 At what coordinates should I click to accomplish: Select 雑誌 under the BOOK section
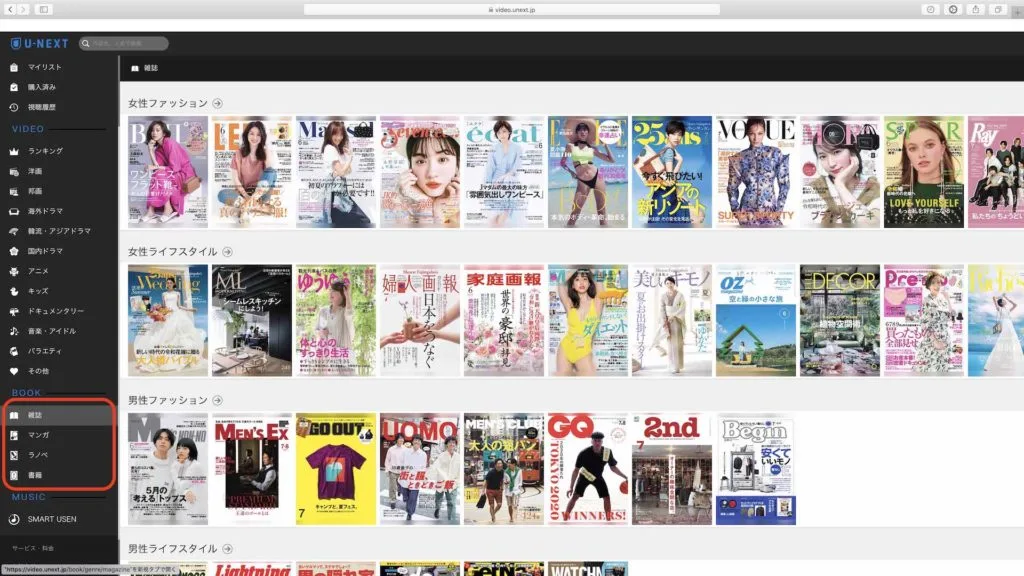[x=35, y=415]
